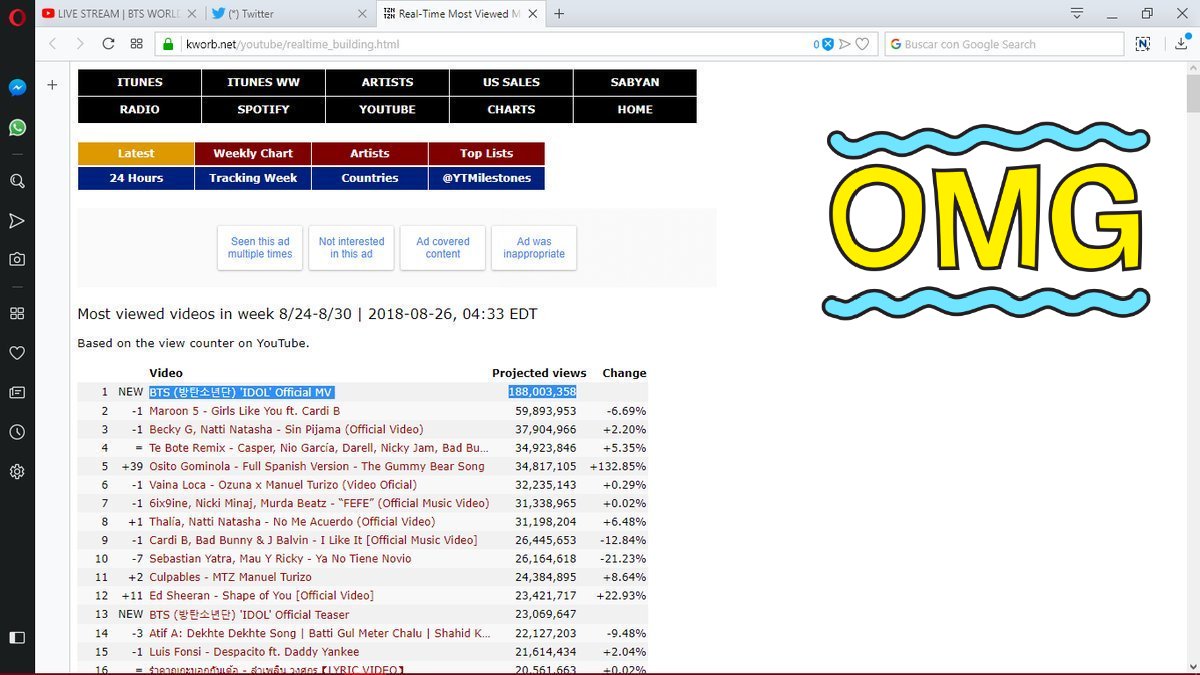The width and height of the screenshot is (1200, 675).
Task: Open the Top Lists page
Action: coord(486,153)
